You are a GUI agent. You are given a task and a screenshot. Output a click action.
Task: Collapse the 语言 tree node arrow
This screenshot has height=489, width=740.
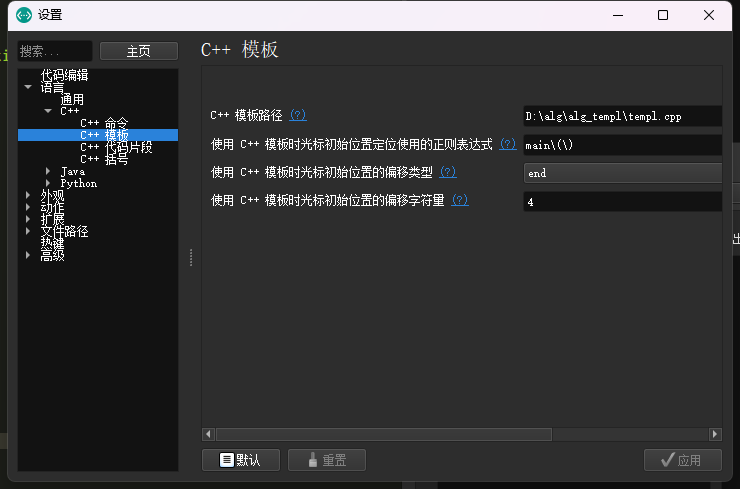point(28,87)
